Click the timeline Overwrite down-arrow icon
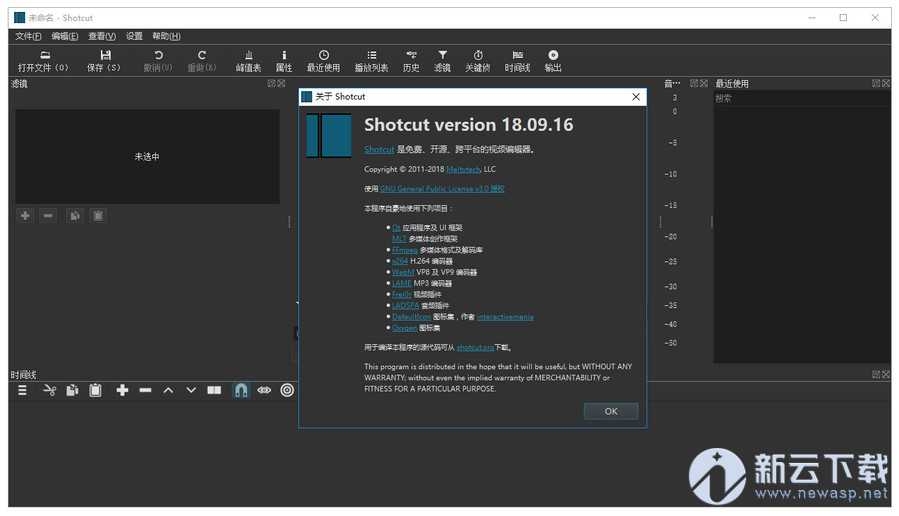The width and height of the screenshot is (899, 516). point(191,390)
